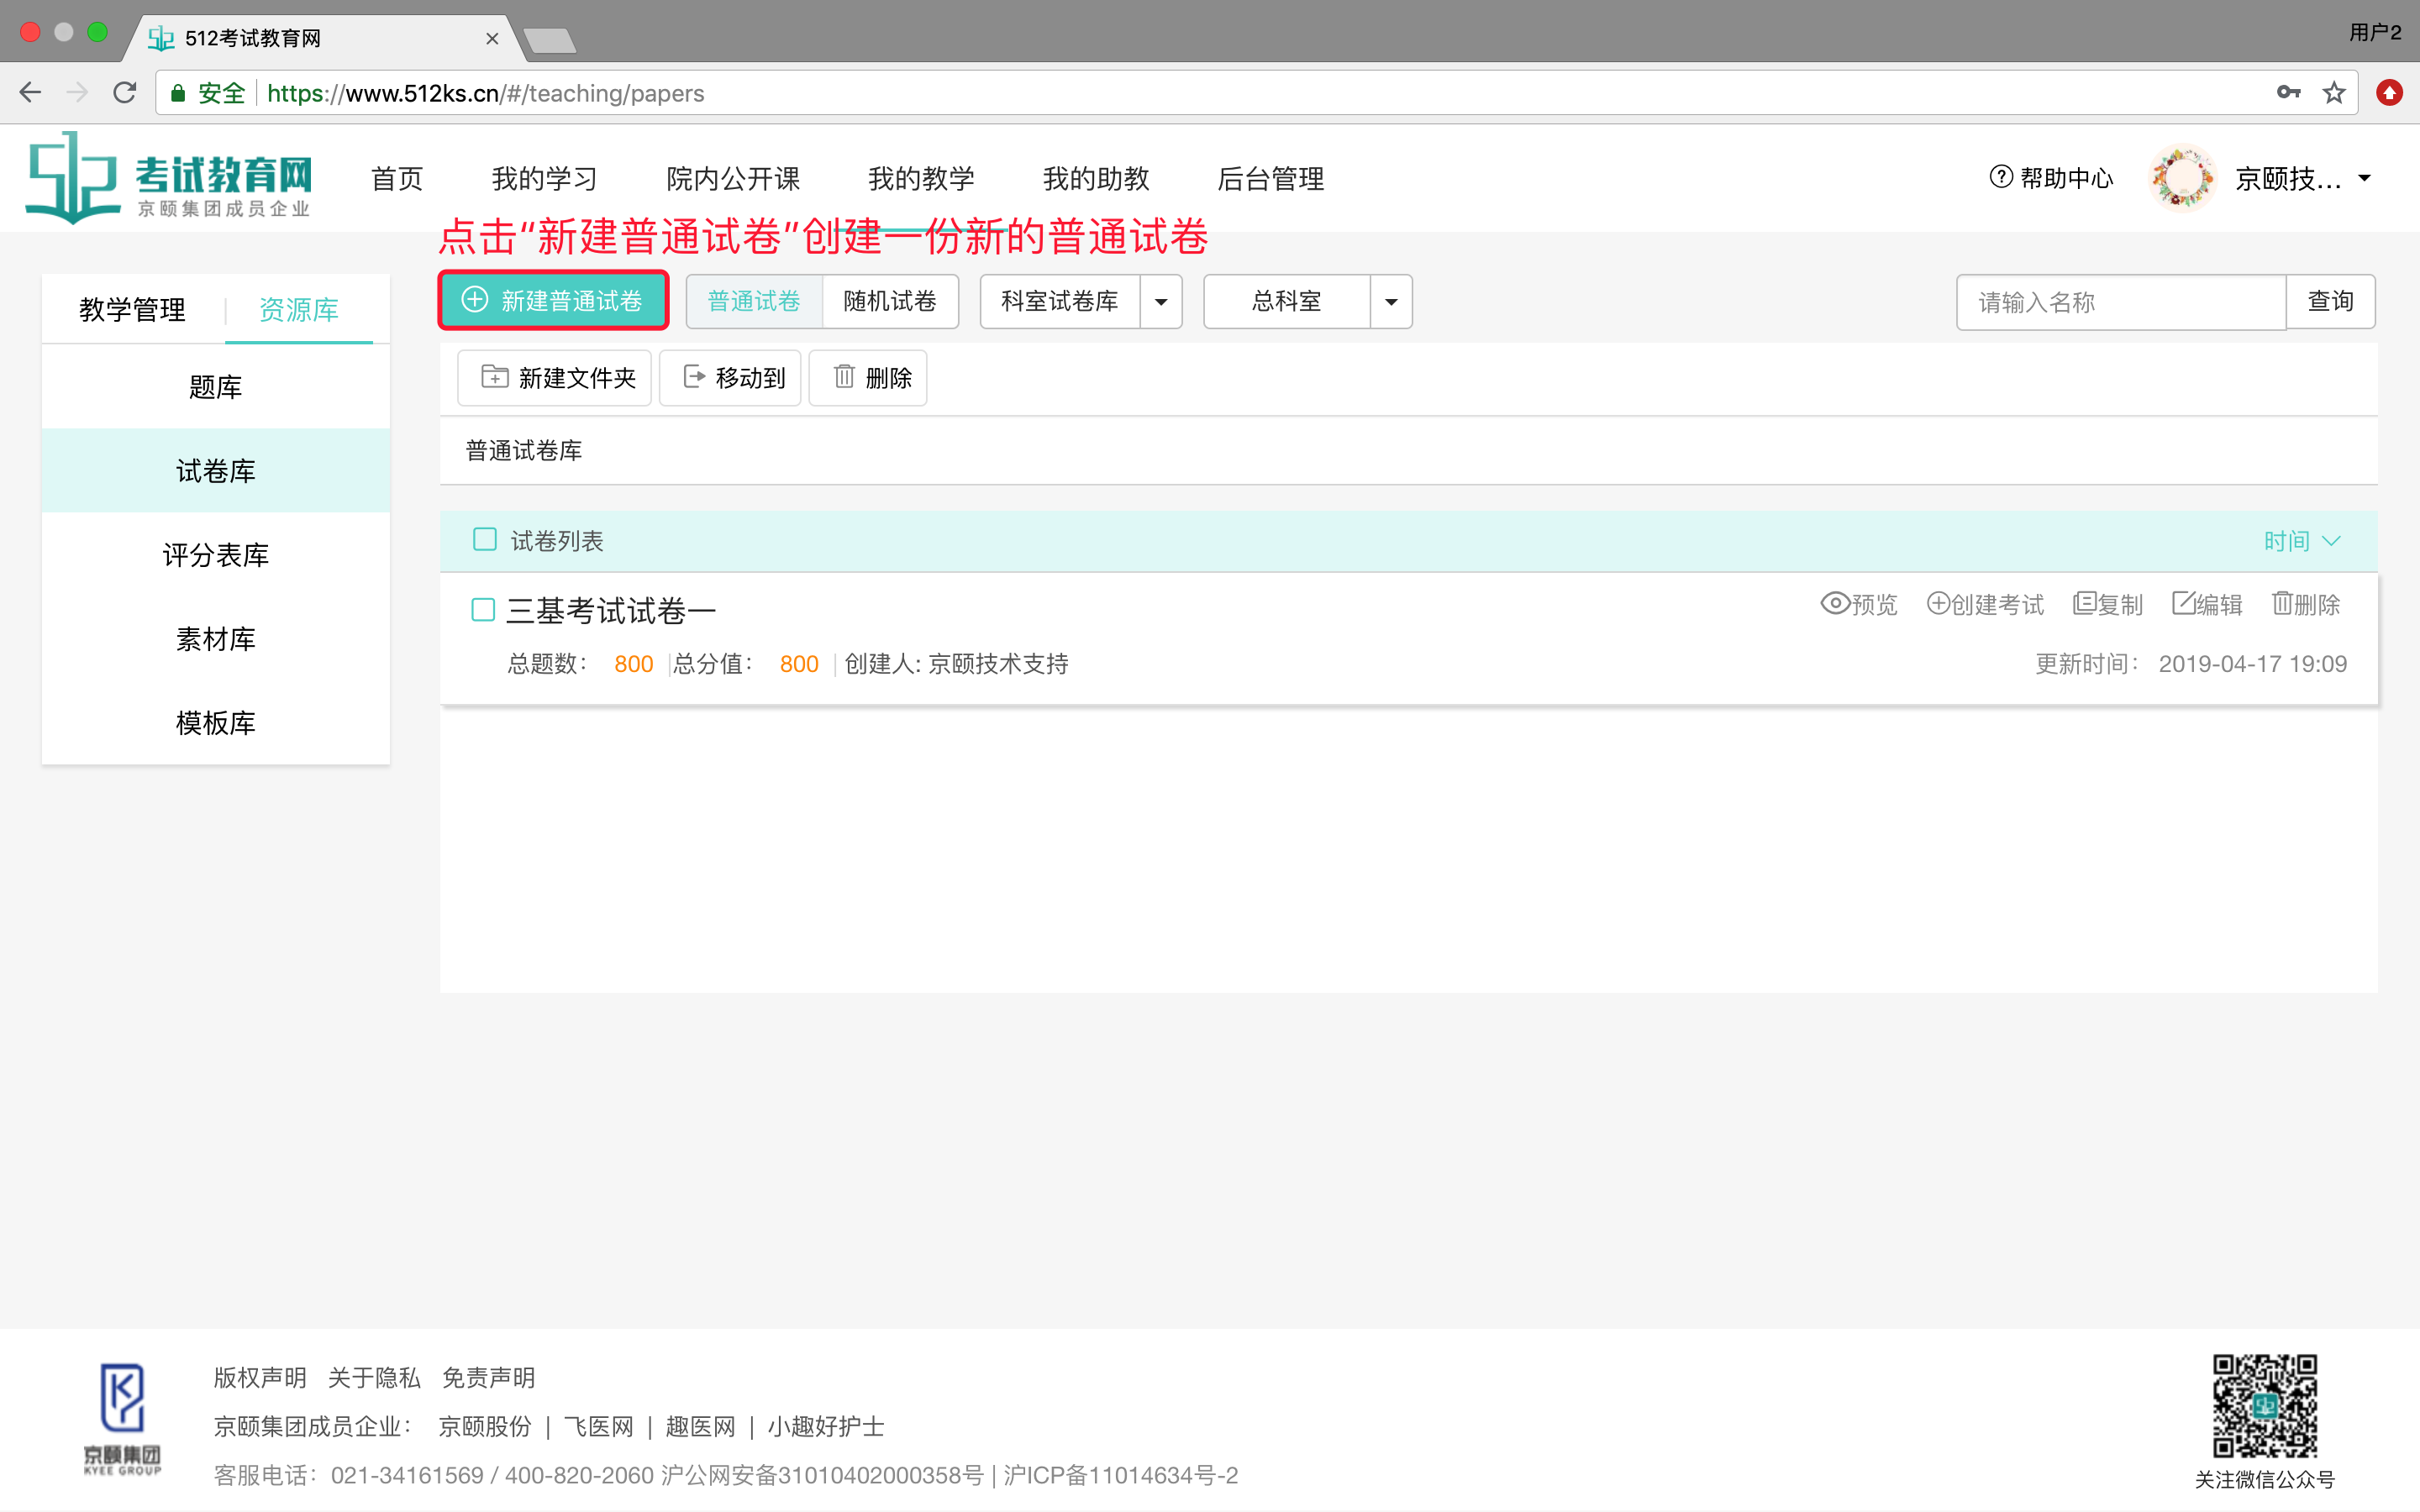The image size is (2420, 1512).
Task: Check the 试卷列表 select-all checkbox
Action: (485, 540)
